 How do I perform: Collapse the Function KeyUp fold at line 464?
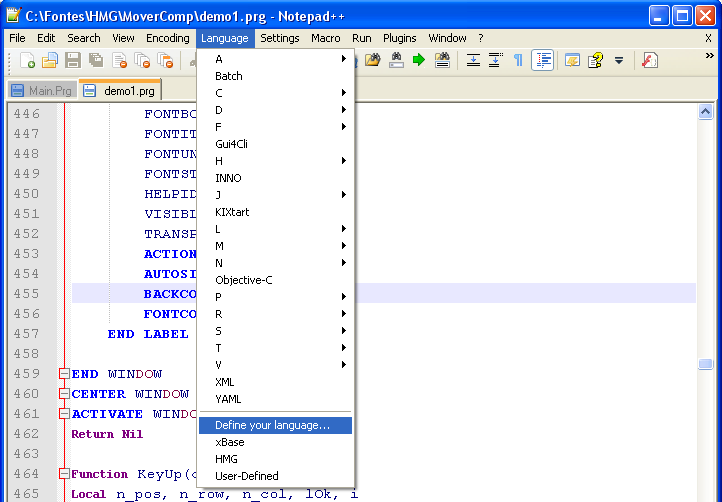[x=64, y=474]
